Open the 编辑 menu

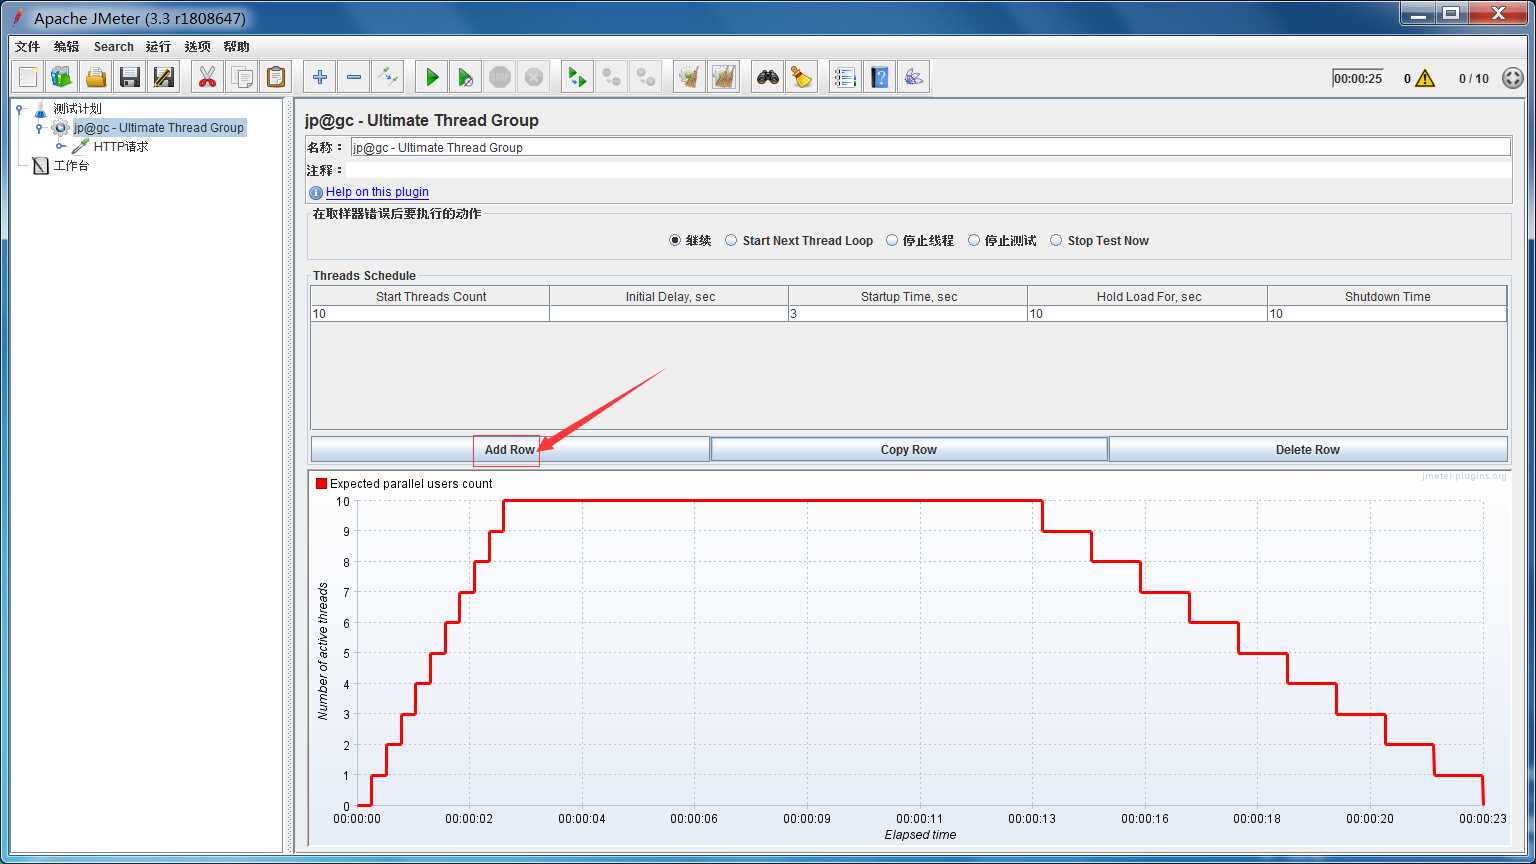tap(66, 46)
